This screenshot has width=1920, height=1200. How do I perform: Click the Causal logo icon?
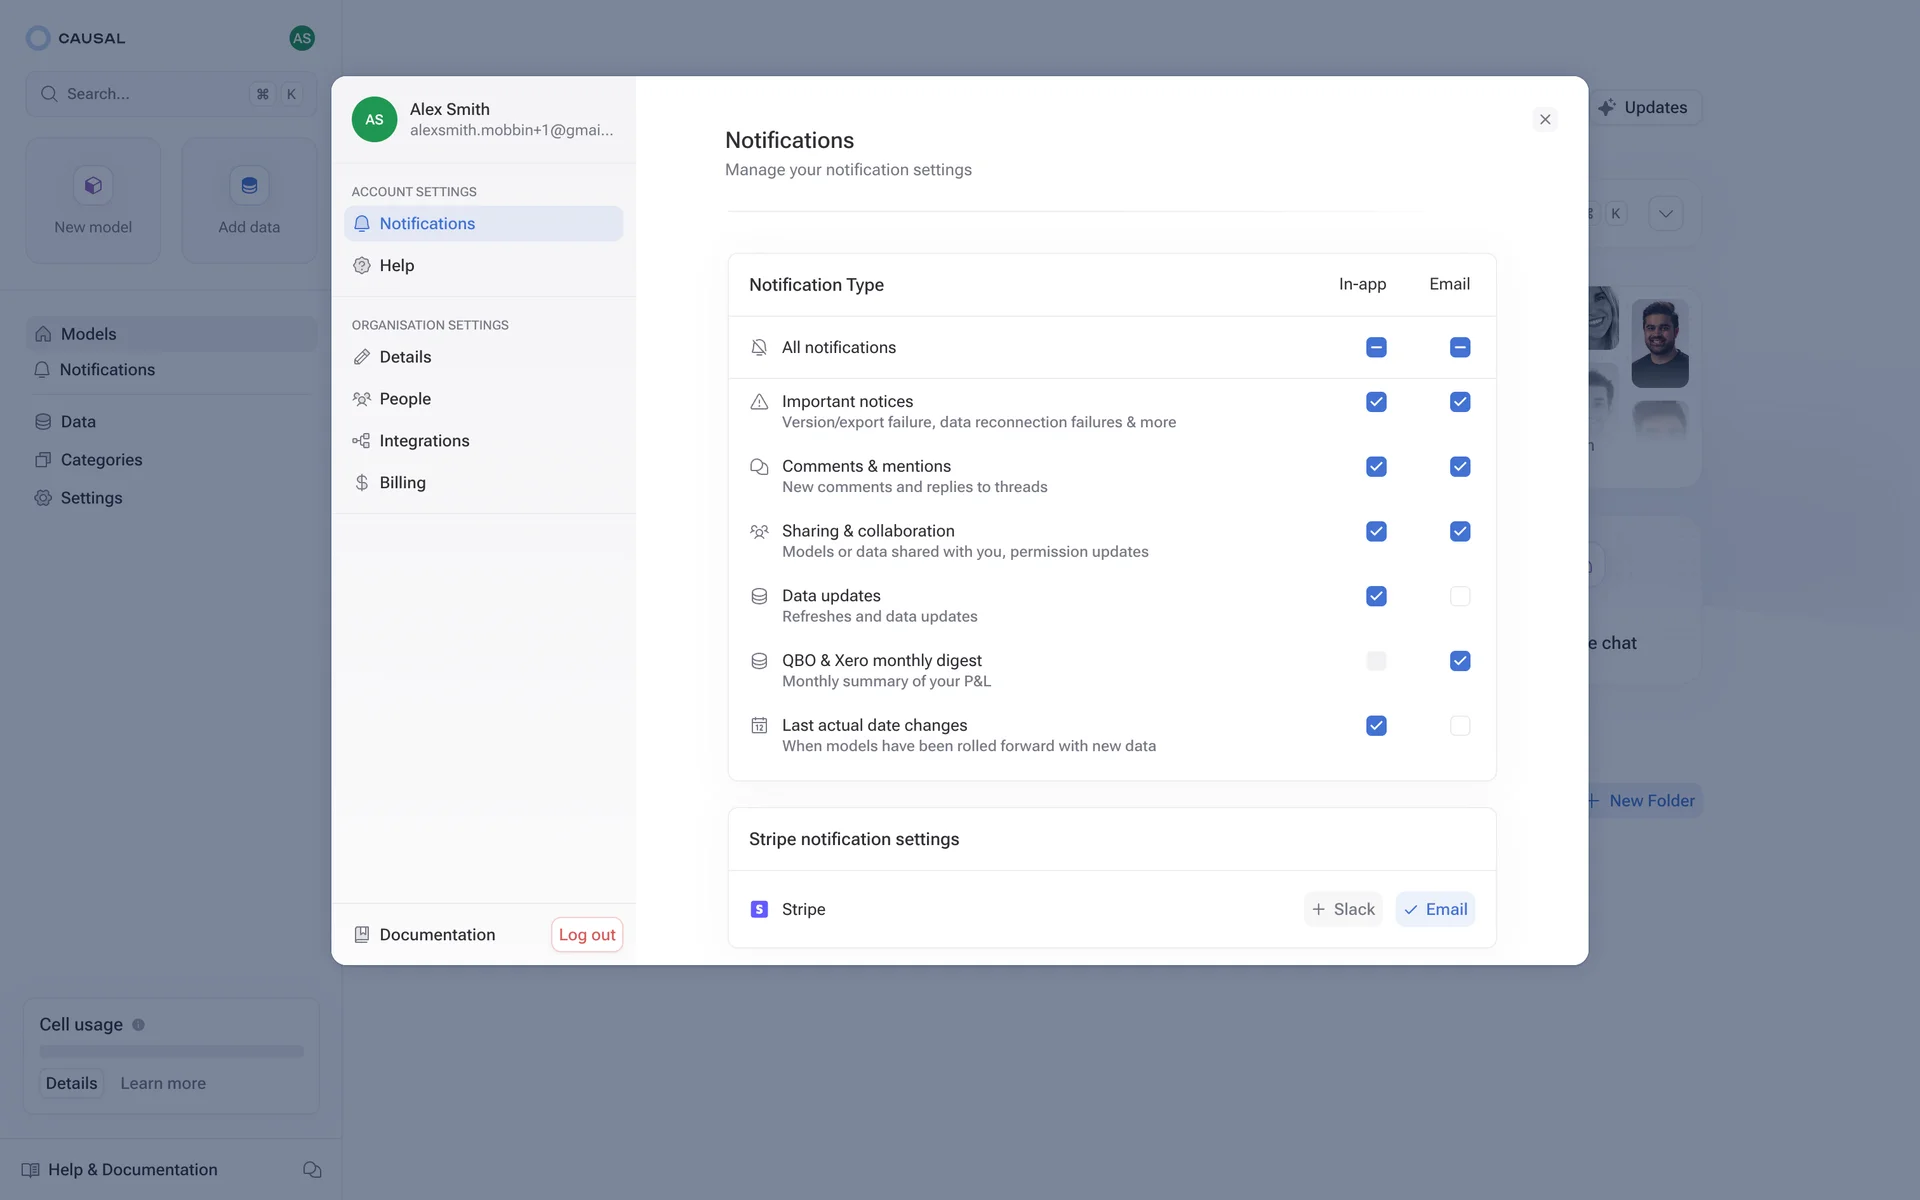click(x=38, y=38)
